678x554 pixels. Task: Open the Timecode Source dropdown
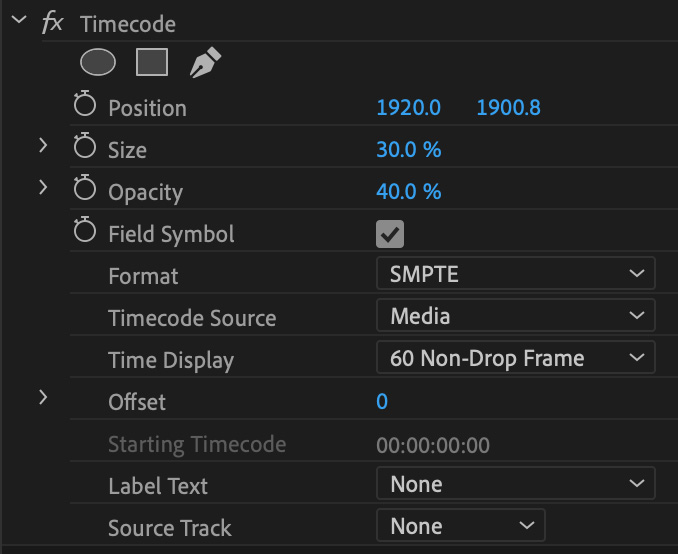tap(515, 316)
